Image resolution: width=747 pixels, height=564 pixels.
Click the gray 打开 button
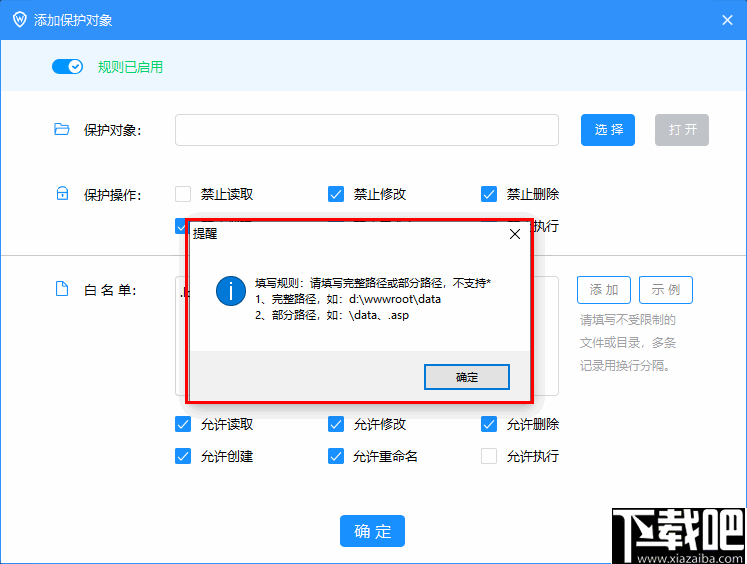tap(682, 130)
